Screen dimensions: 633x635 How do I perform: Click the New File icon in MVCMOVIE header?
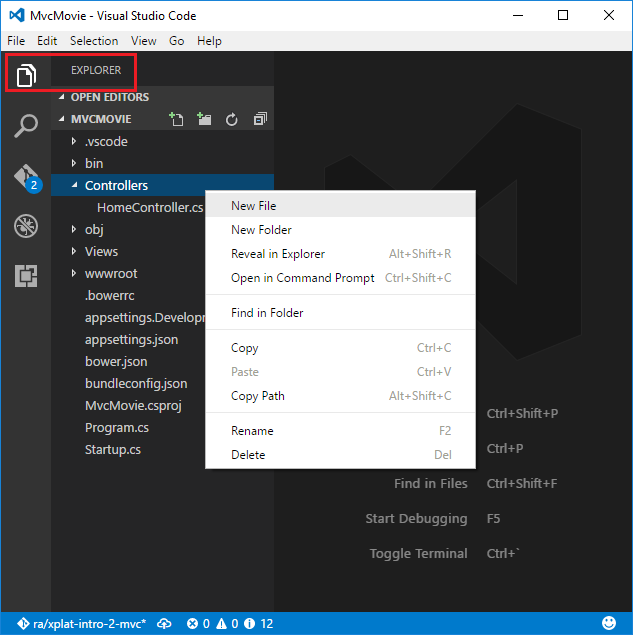click(176, 119)
